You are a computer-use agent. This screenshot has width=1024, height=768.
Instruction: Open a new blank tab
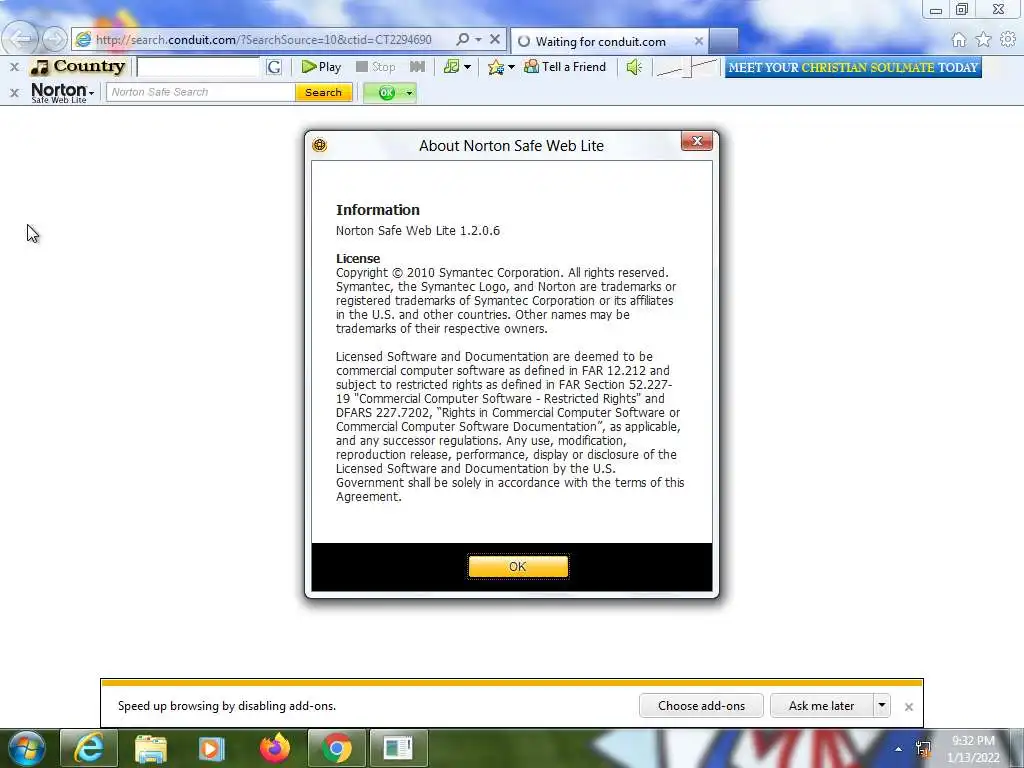coord(724,41)
